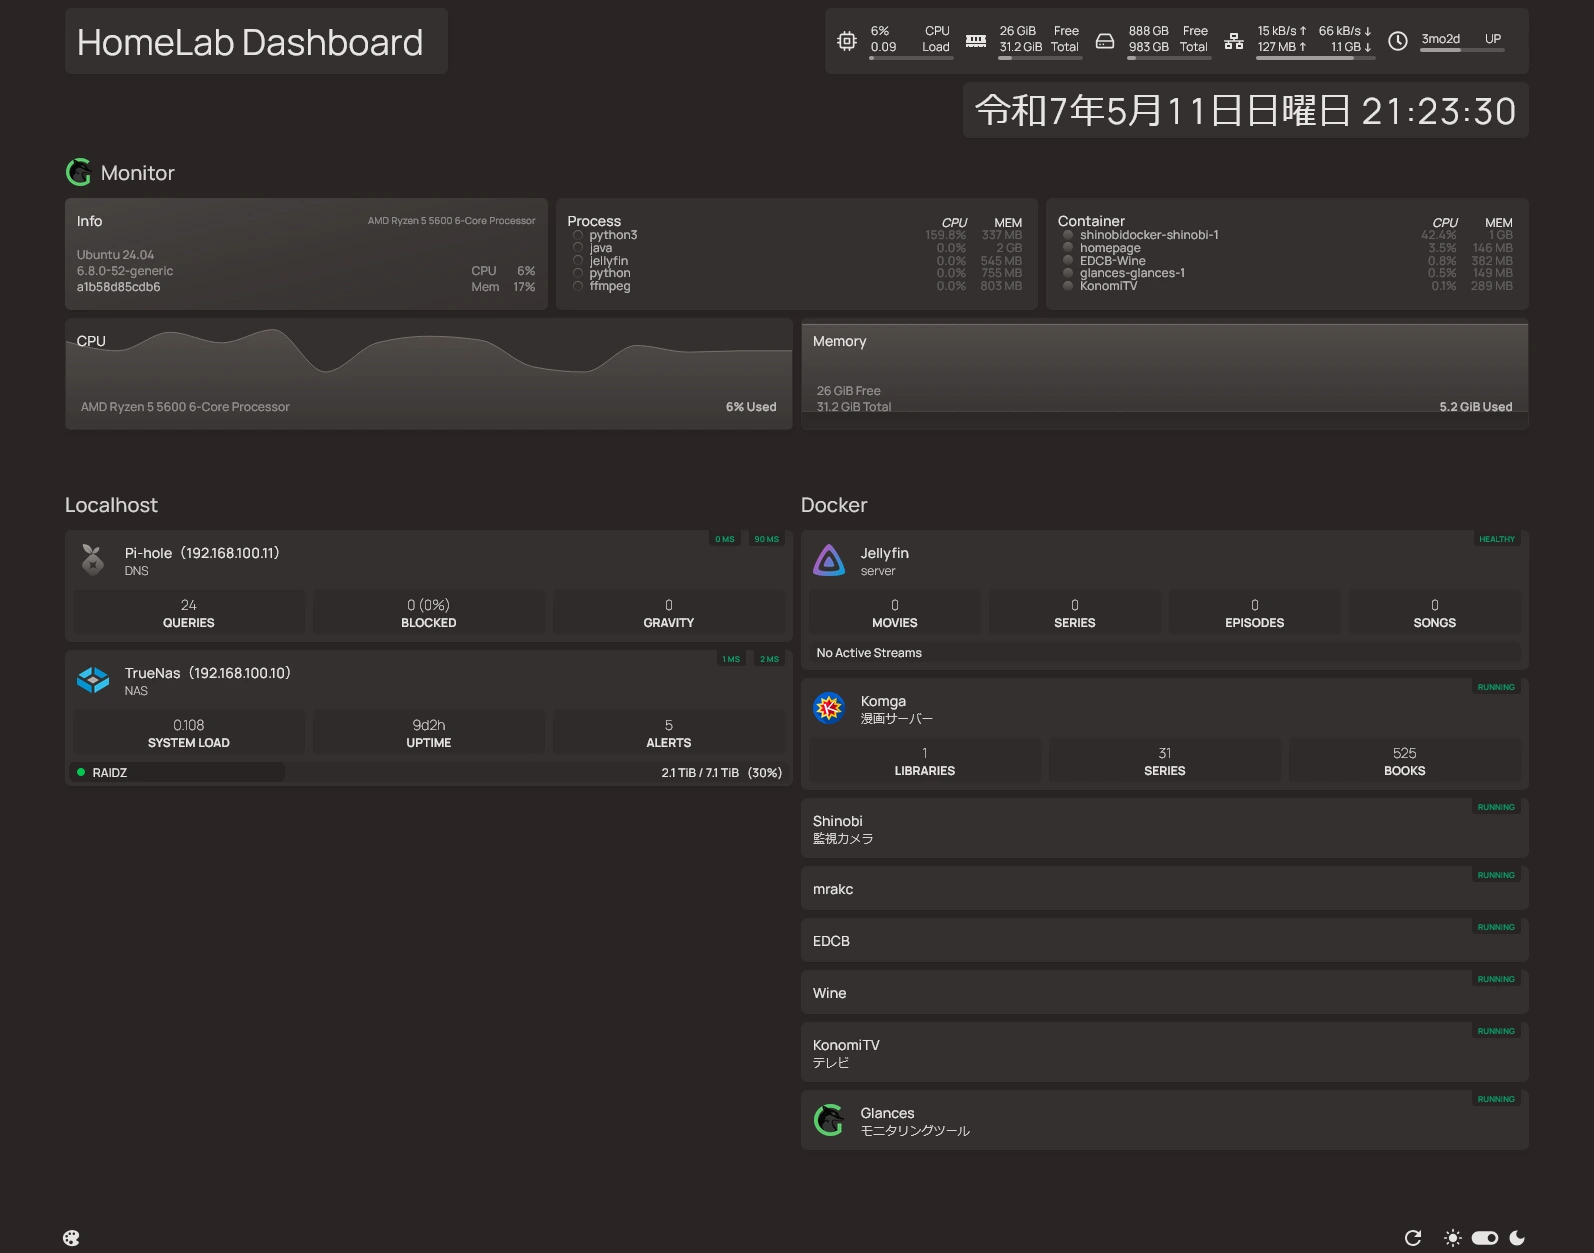Click the No Active Streams row

click(x=1165, y=653)
